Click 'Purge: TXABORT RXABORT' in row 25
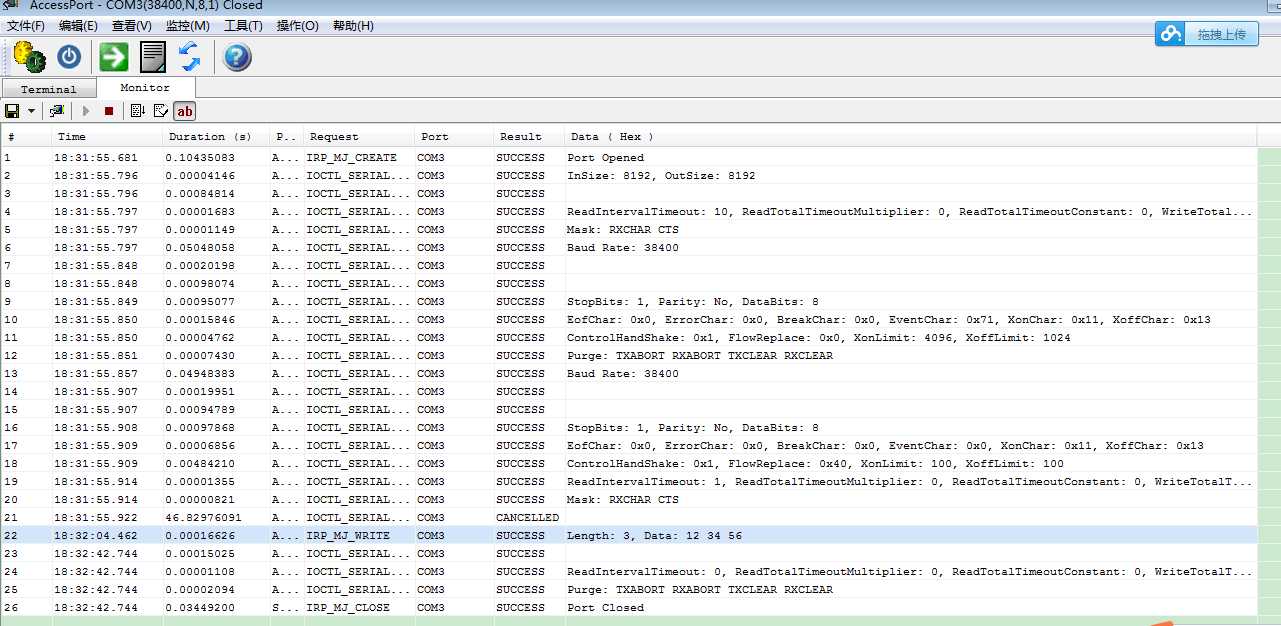The width and height of the screenshot is (1281, 626). [x=700, y=590]
